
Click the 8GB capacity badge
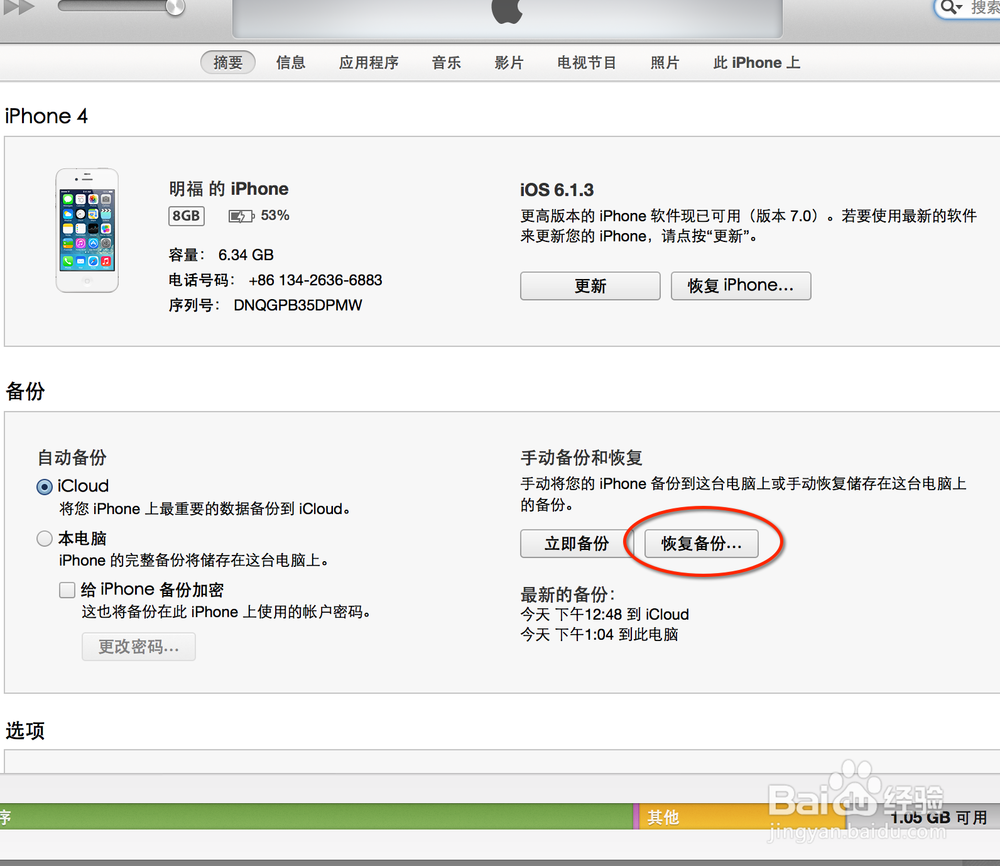[186, 216]
